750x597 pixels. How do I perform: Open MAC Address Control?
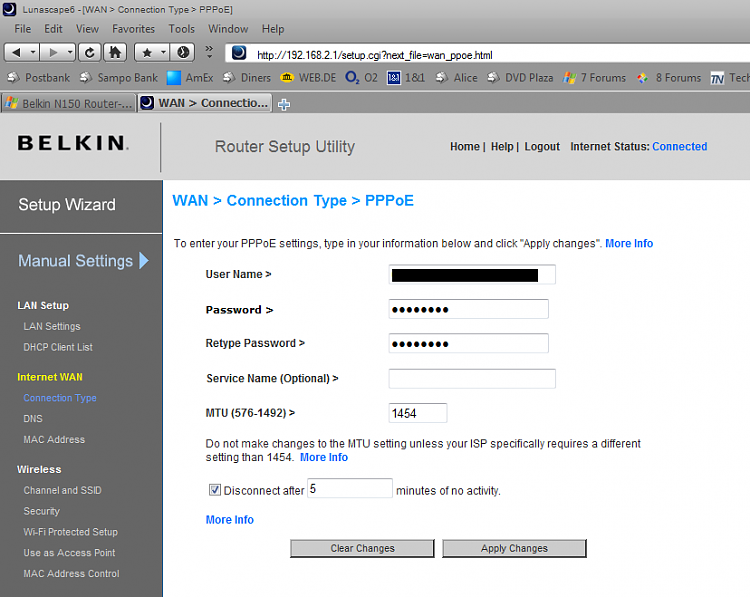[x=71, y=574]
